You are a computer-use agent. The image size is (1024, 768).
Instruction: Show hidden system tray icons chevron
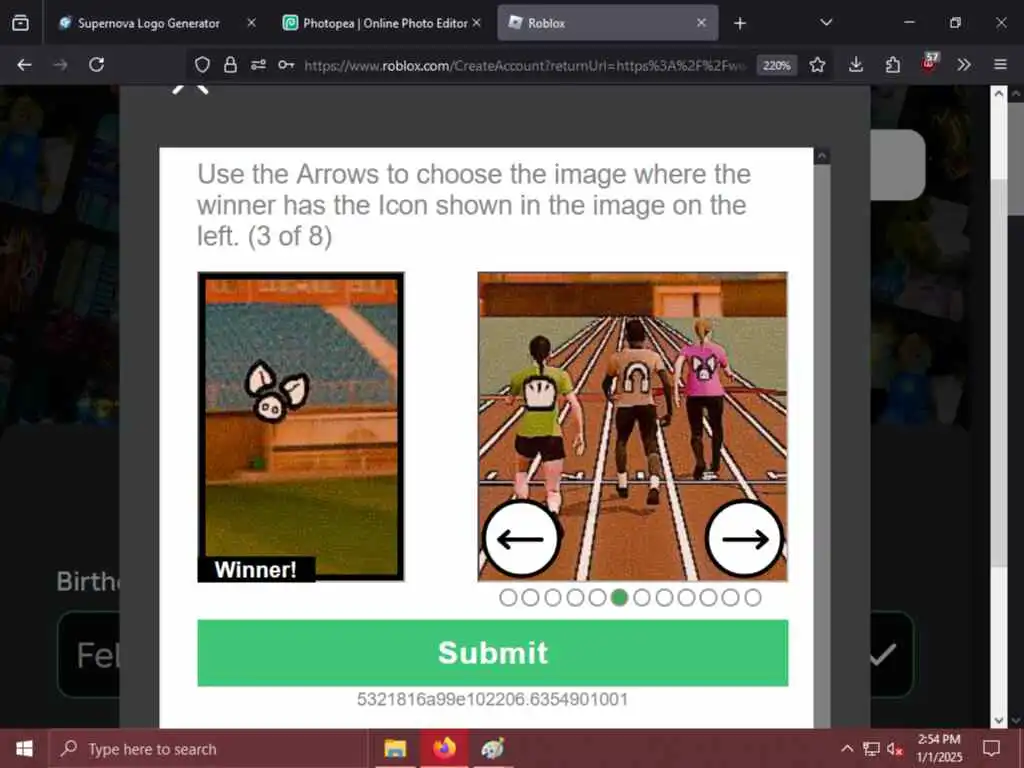[x=847, y=749]
